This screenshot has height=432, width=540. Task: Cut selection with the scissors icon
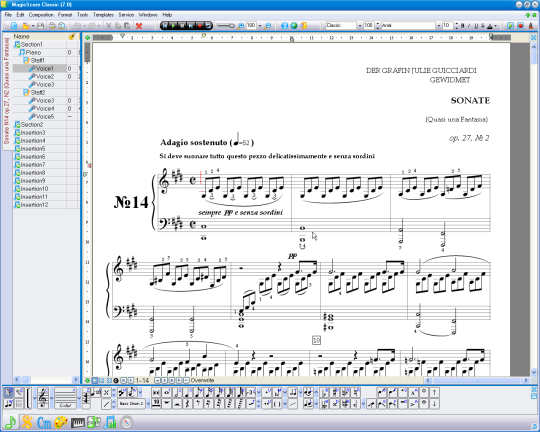click(x=108, y=25)
